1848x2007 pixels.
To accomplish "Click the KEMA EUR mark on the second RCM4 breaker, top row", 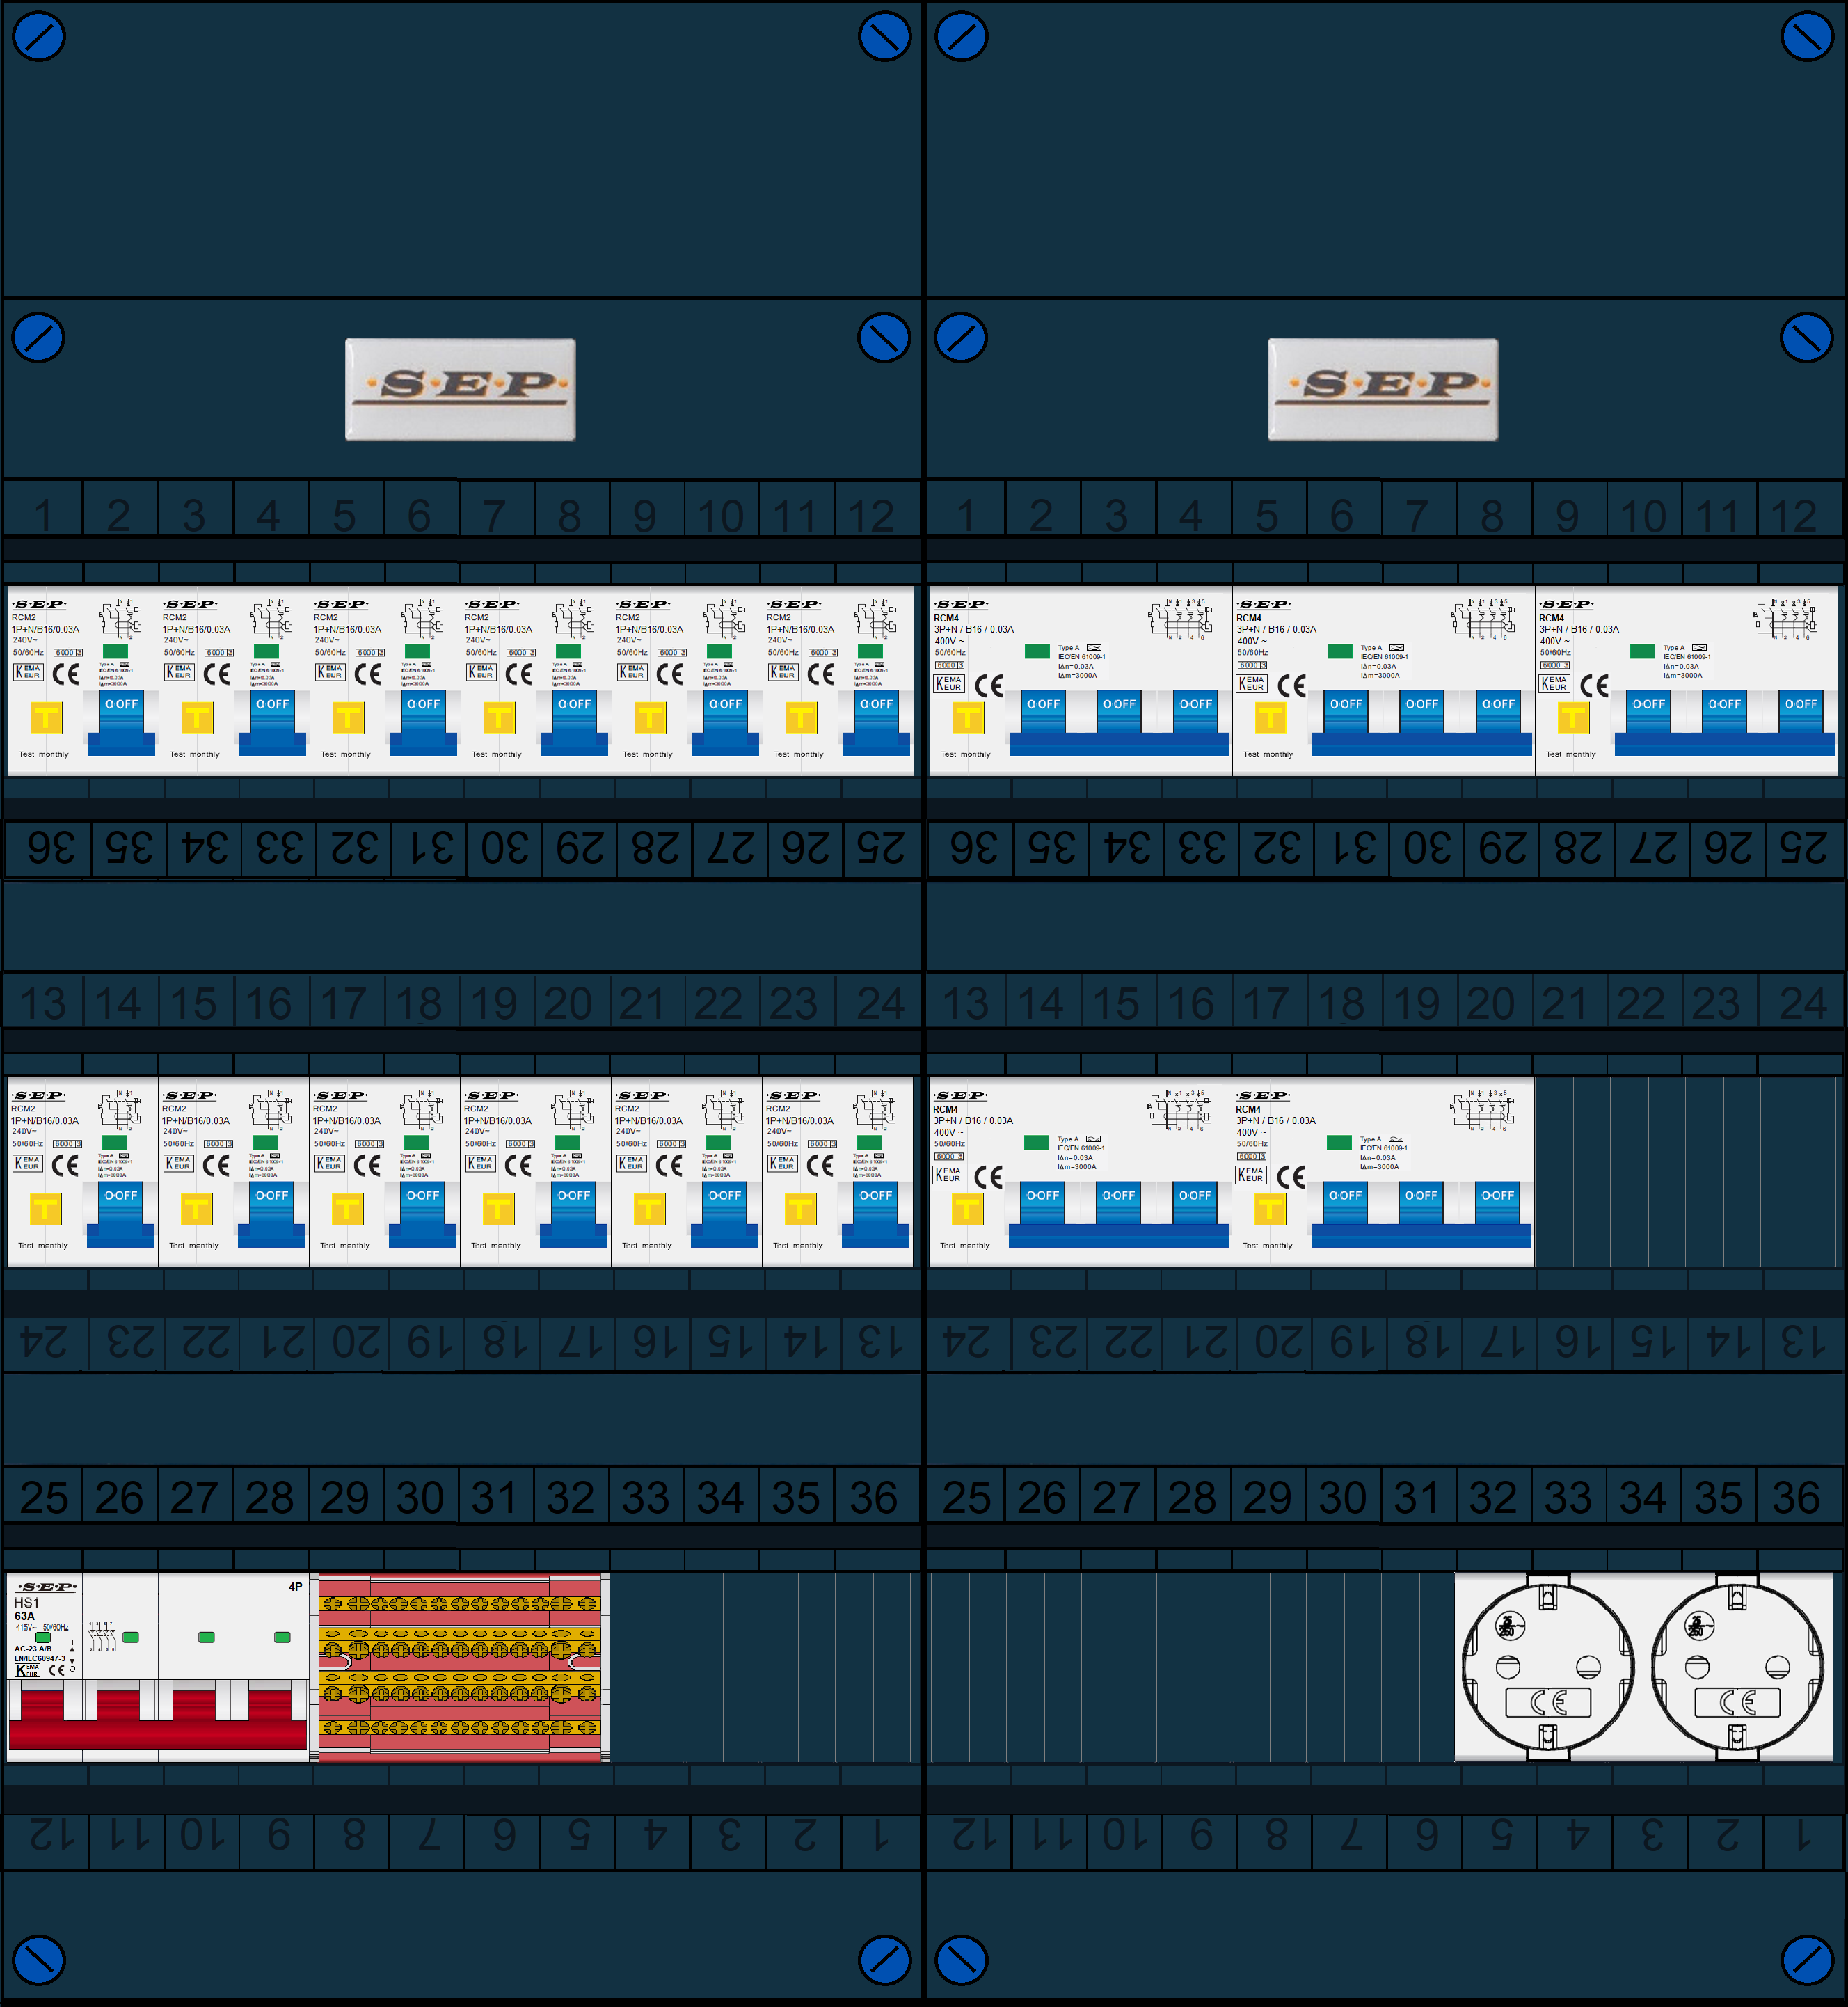I will (x=1251, y=684).
